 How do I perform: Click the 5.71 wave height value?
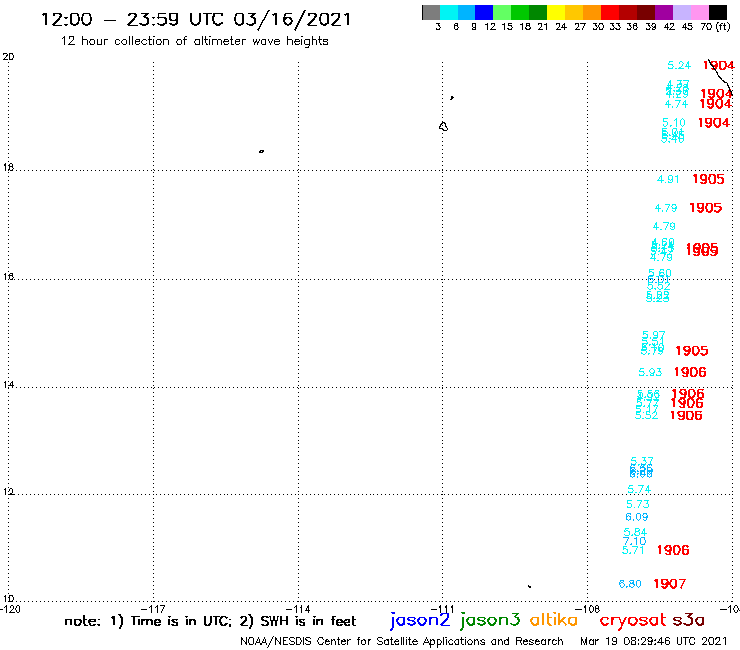(x=633, y=550)
